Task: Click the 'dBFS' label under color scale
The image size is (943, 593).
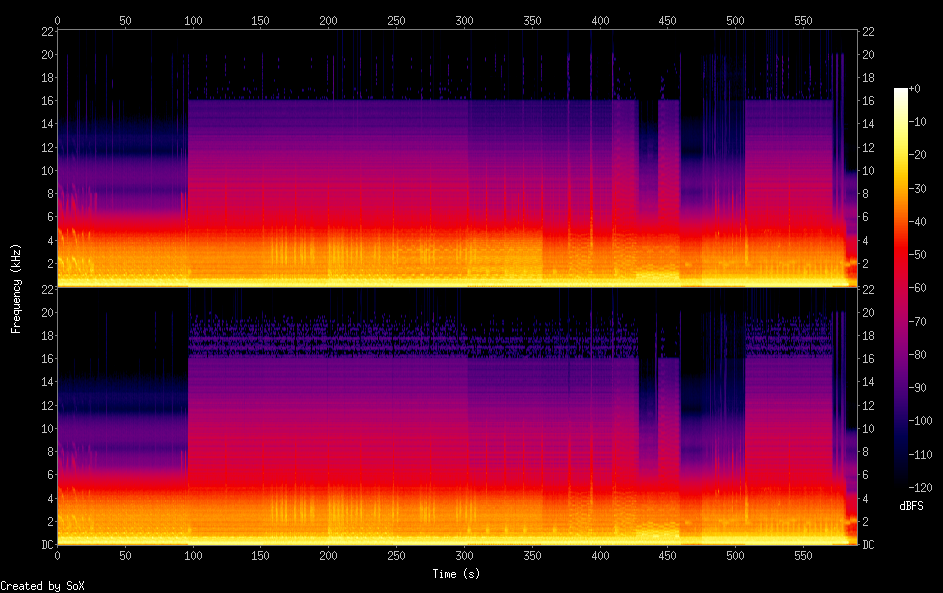Action: point(911,507)
